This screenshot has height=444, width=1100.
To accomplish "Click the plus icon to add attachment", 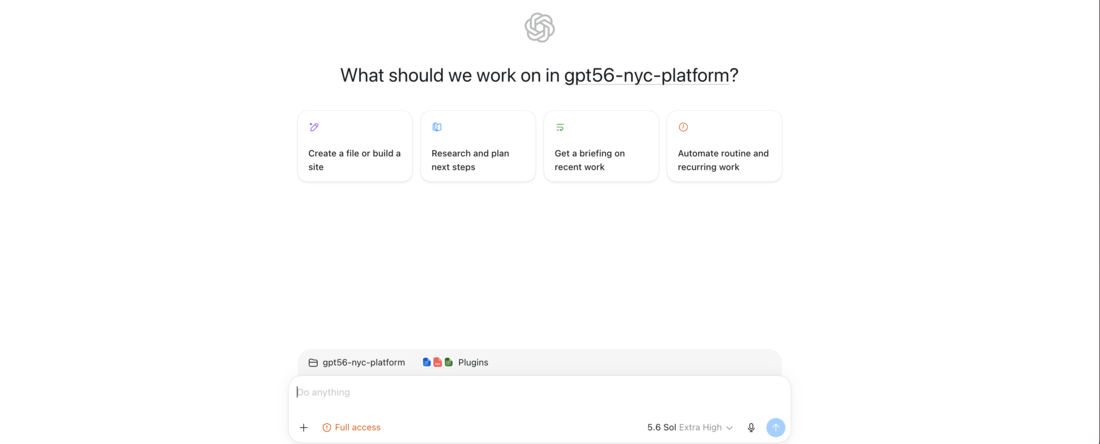I will (x=304, y=427).
